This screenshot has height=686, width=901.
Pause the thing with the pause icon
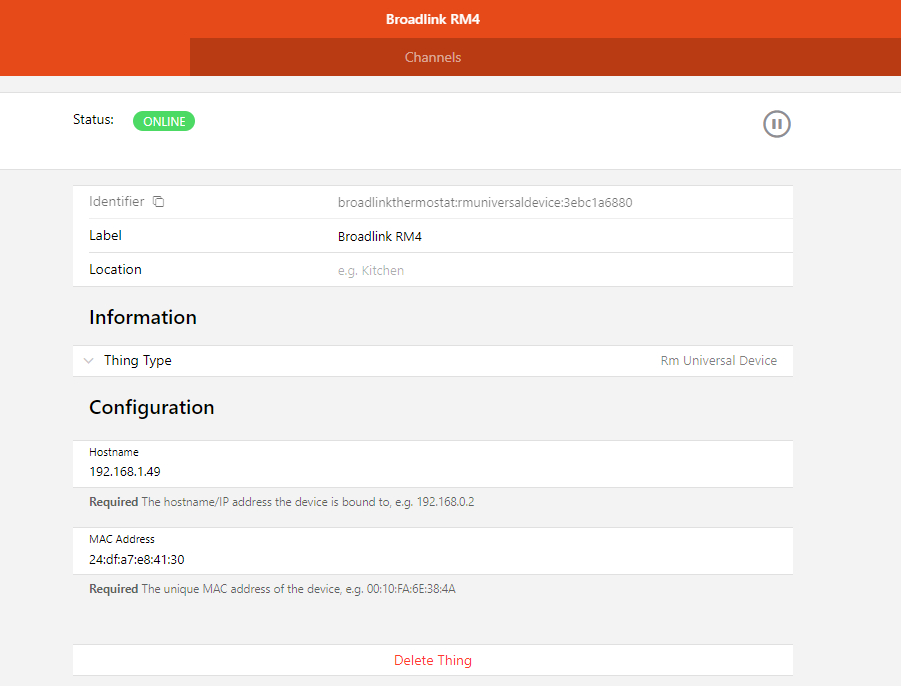point(777,124)
